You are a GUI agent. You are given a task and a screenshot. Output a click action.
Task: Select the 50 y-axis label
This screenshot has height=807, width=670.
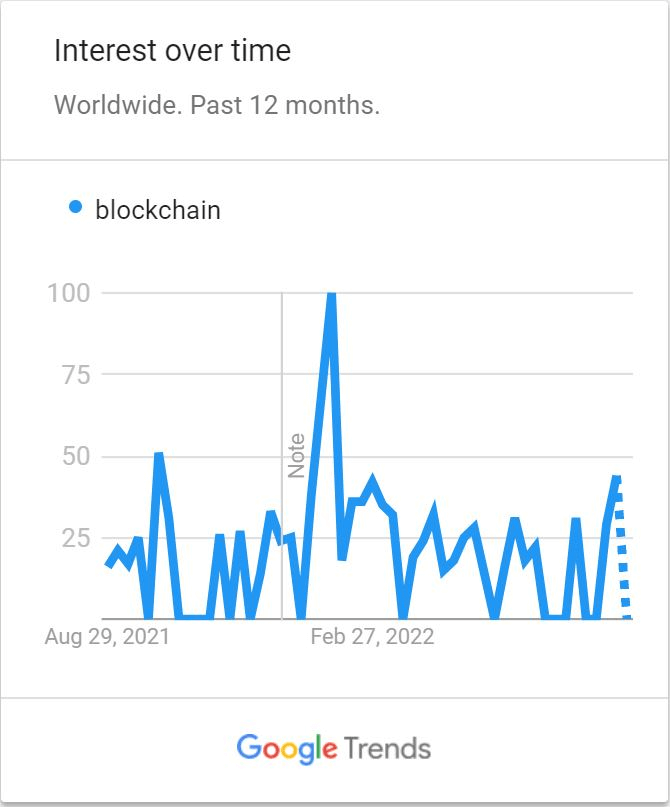76,457
